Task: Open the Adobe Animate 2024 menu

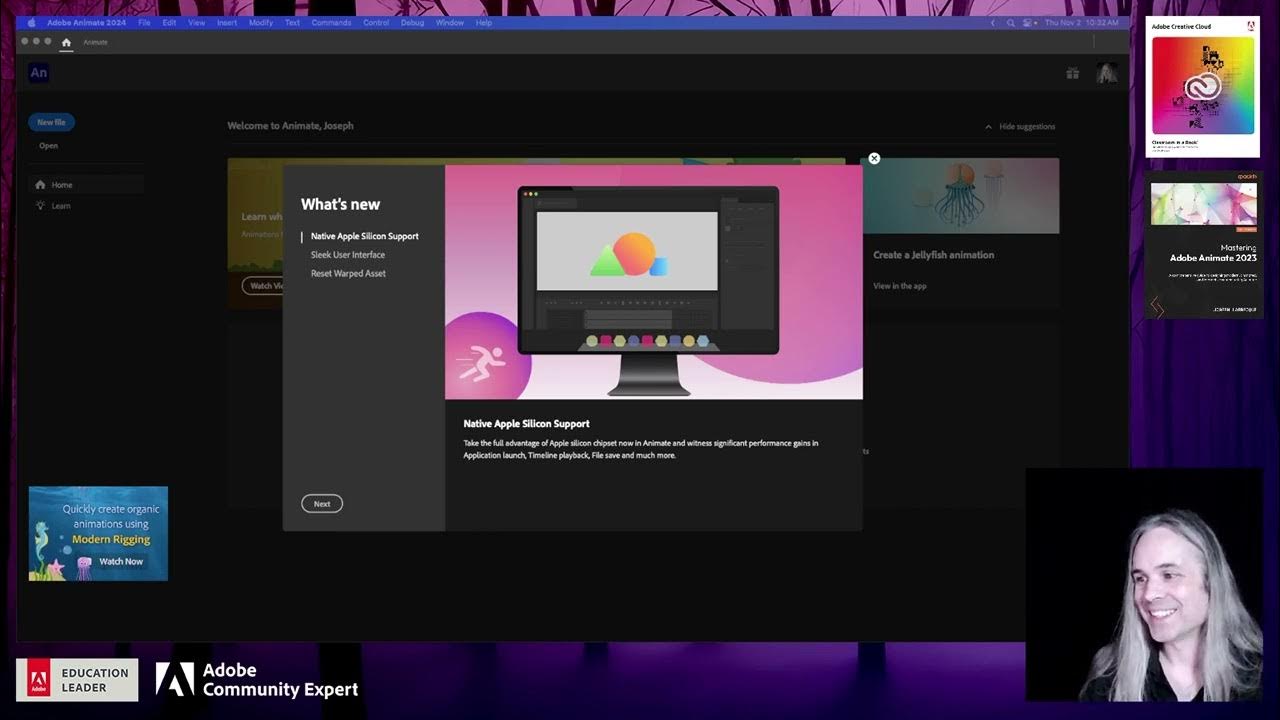Action: [86, 22]
